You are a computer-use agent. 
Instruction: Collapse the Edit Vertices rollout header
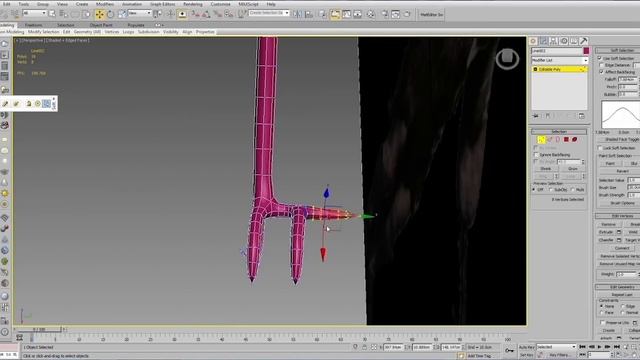(618, 216)
